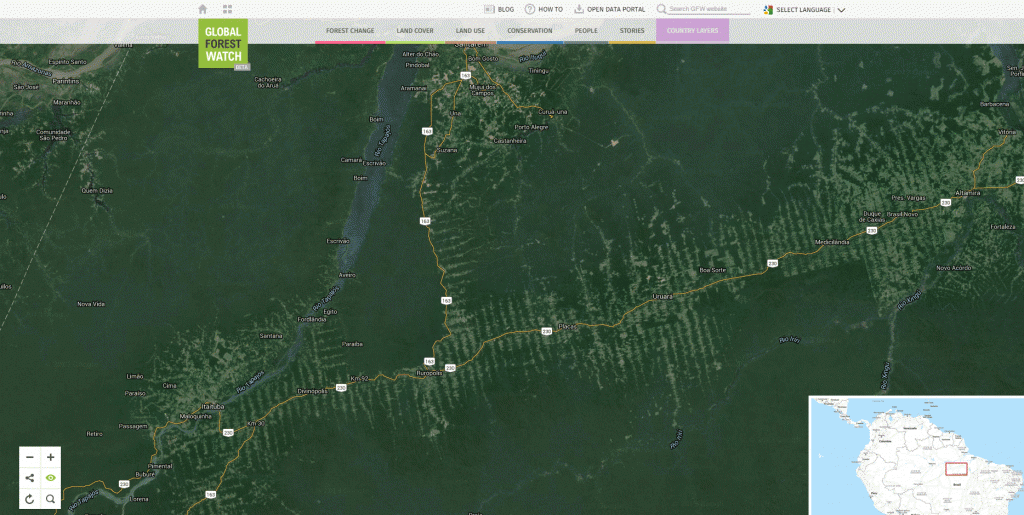Screen dimensions: 1024x515
Task: Click the reset map refresh icon
Action: (x=29, y=499)
